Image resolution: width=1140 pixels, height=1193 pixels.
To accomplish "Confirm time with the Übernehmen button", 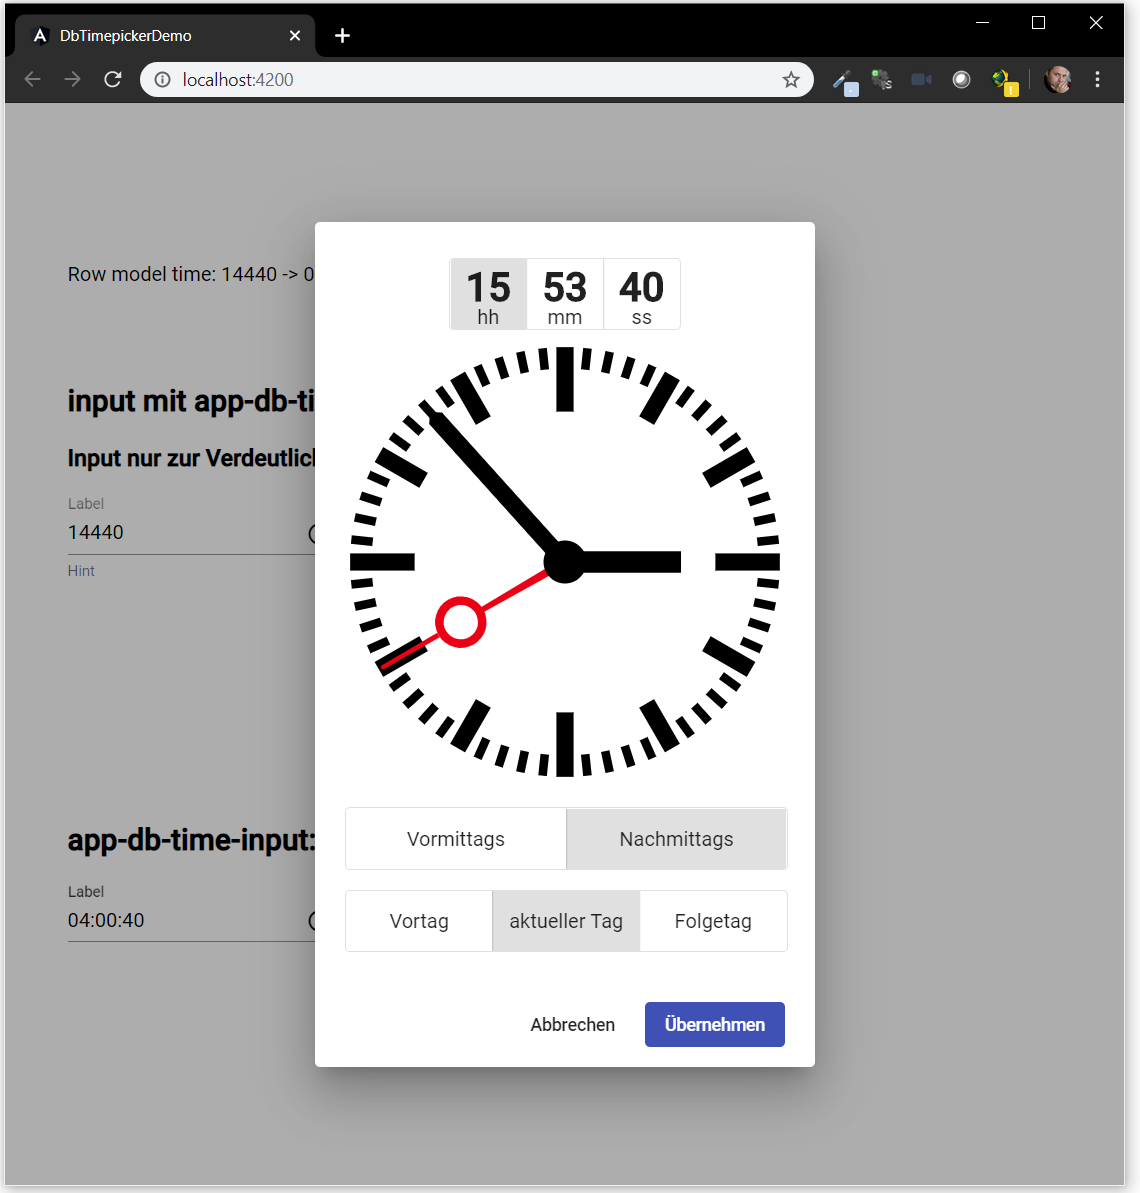I will [714, 1025].
